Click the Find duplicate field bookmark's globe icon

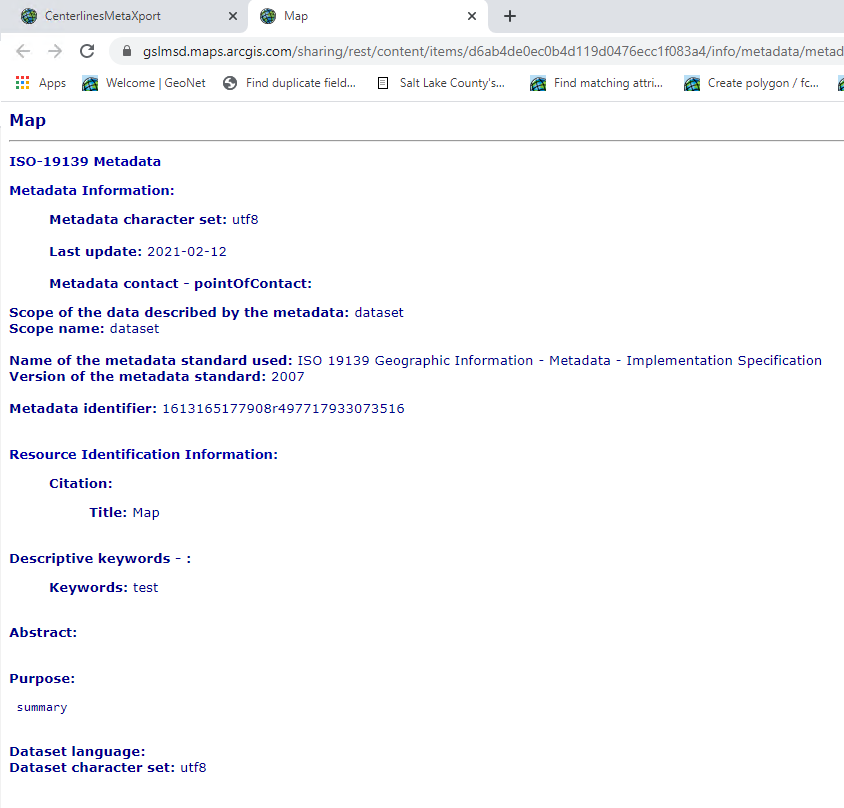[x=228, y=83]
